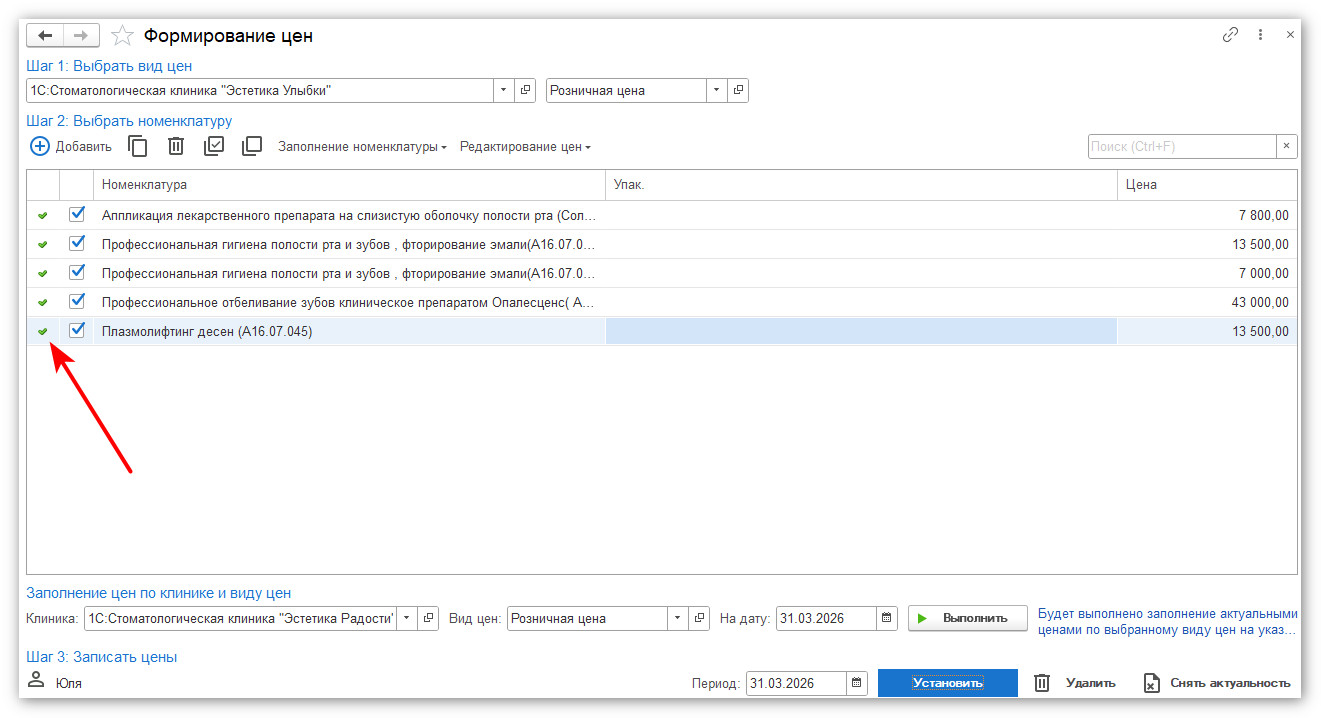The height and width of the screenshot is (718, 1321).
Task: Expand the Вид цен dropdown at bottom
Action: click(678, 618)
